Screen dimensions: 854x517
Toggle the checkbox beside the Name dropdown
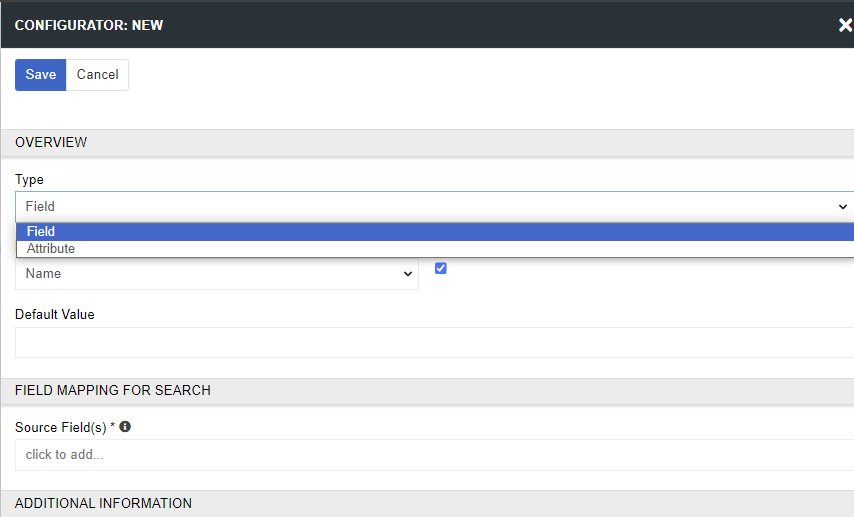pyautogui.click(x=440, y=269)
